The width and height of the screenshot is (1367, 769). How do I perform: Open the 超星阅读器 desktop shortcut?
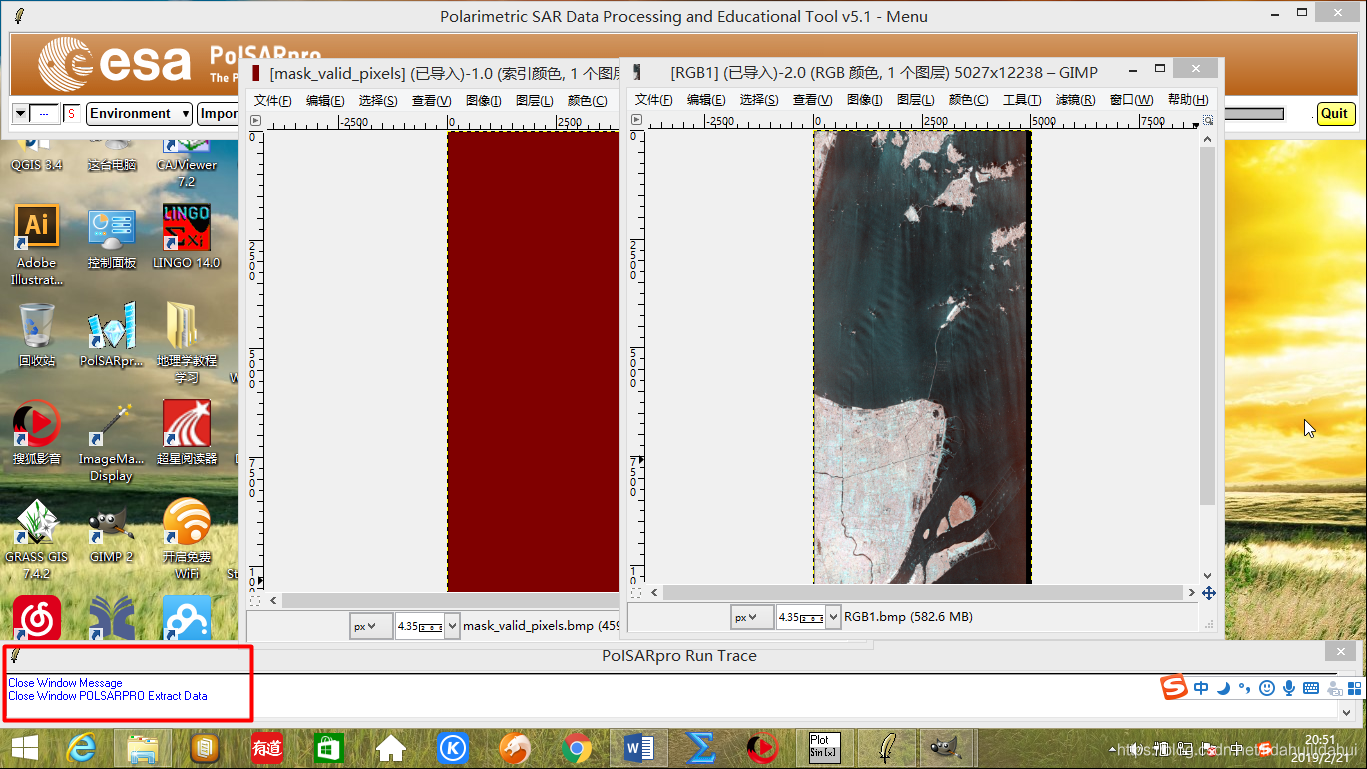(186, 433)
